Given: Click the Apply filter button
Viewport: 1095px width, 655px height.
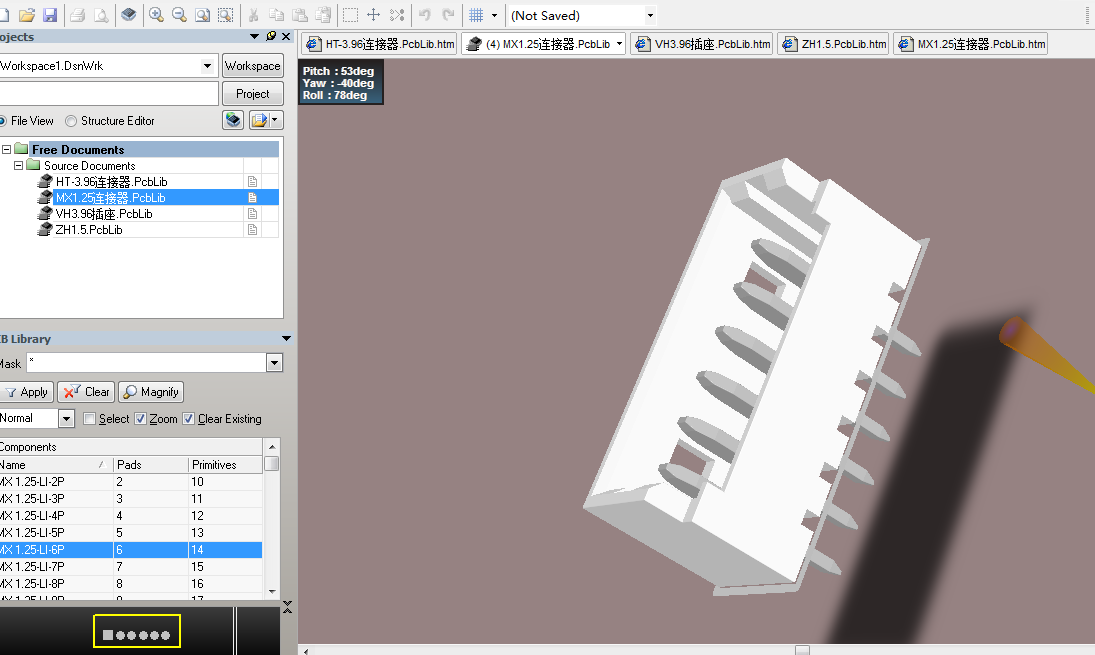Looking at the screenshot, I should (26, 392).
